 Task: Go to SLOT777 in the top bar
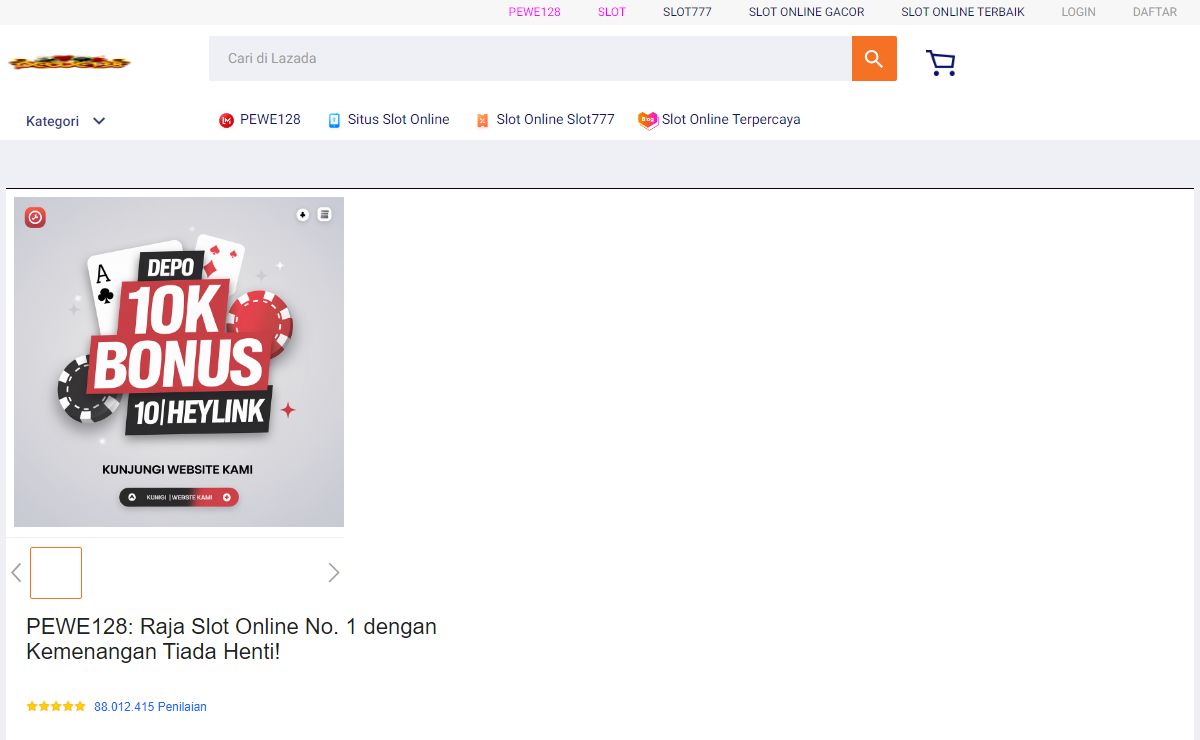coord(687,12)
